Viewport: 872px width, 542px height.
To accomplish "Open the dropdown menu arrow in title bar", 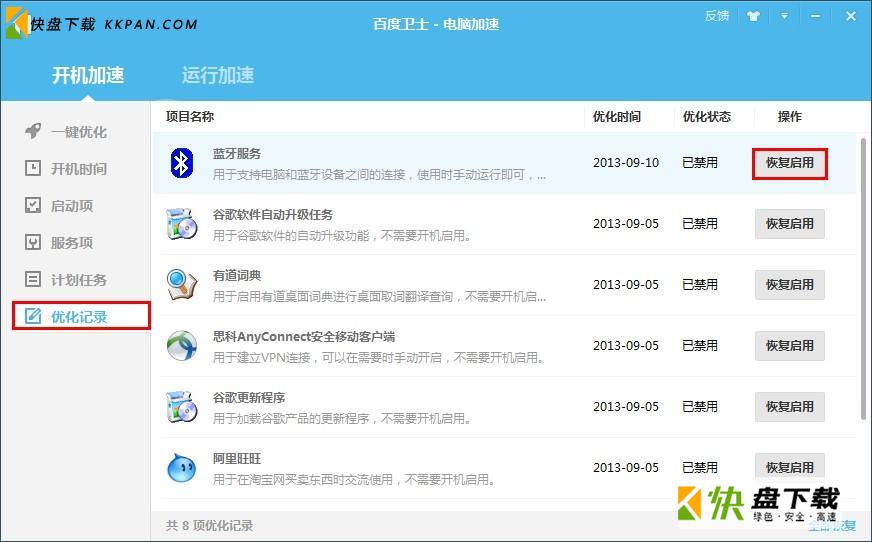I will click(784, 16).
